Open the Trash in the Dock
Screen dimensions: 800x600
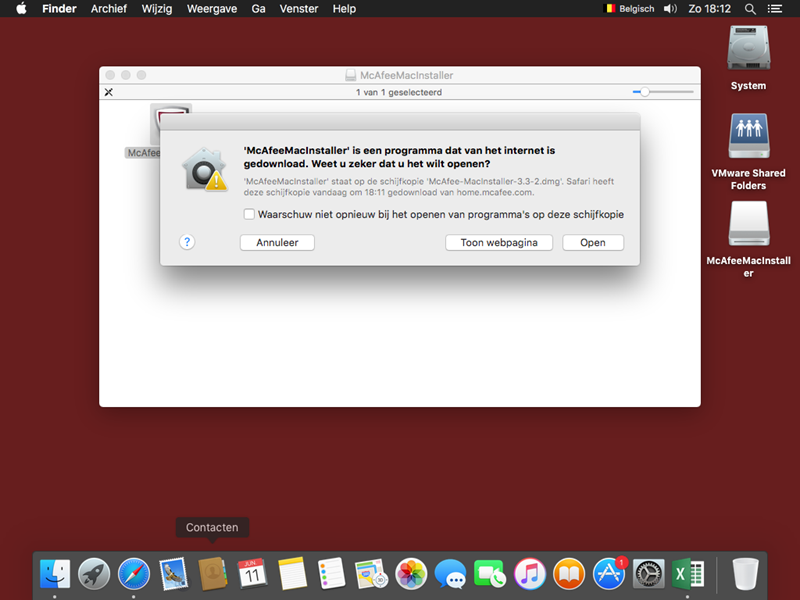coord(745,573)
